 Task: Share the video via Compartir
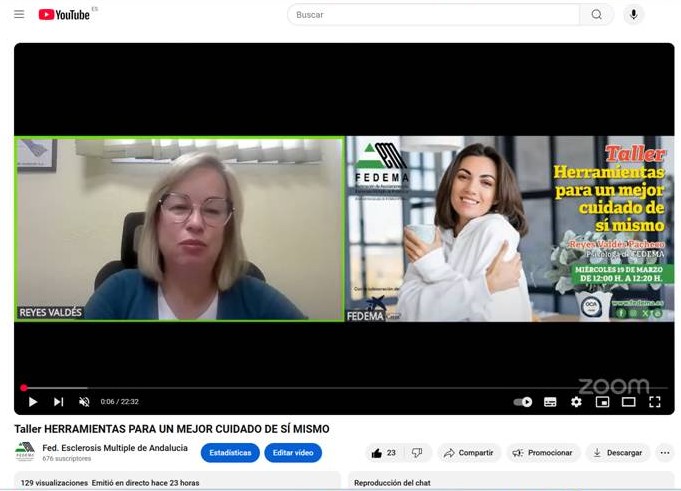click(x=469, y=453)
